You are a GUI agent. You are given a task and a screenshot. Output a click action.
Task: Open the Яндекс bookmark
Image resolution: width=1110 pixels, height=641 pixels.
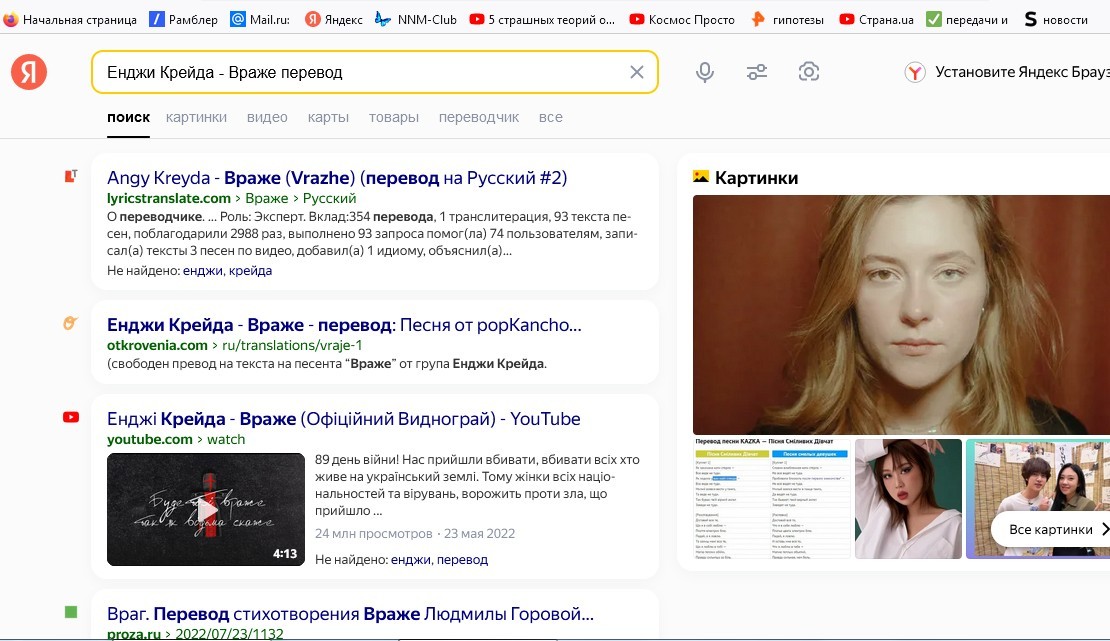(333, 19)
